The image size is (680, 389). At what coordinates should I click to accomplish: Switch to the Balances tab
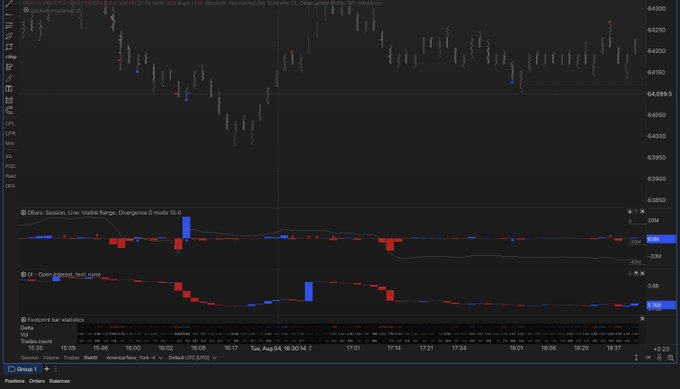coord(59,381)
